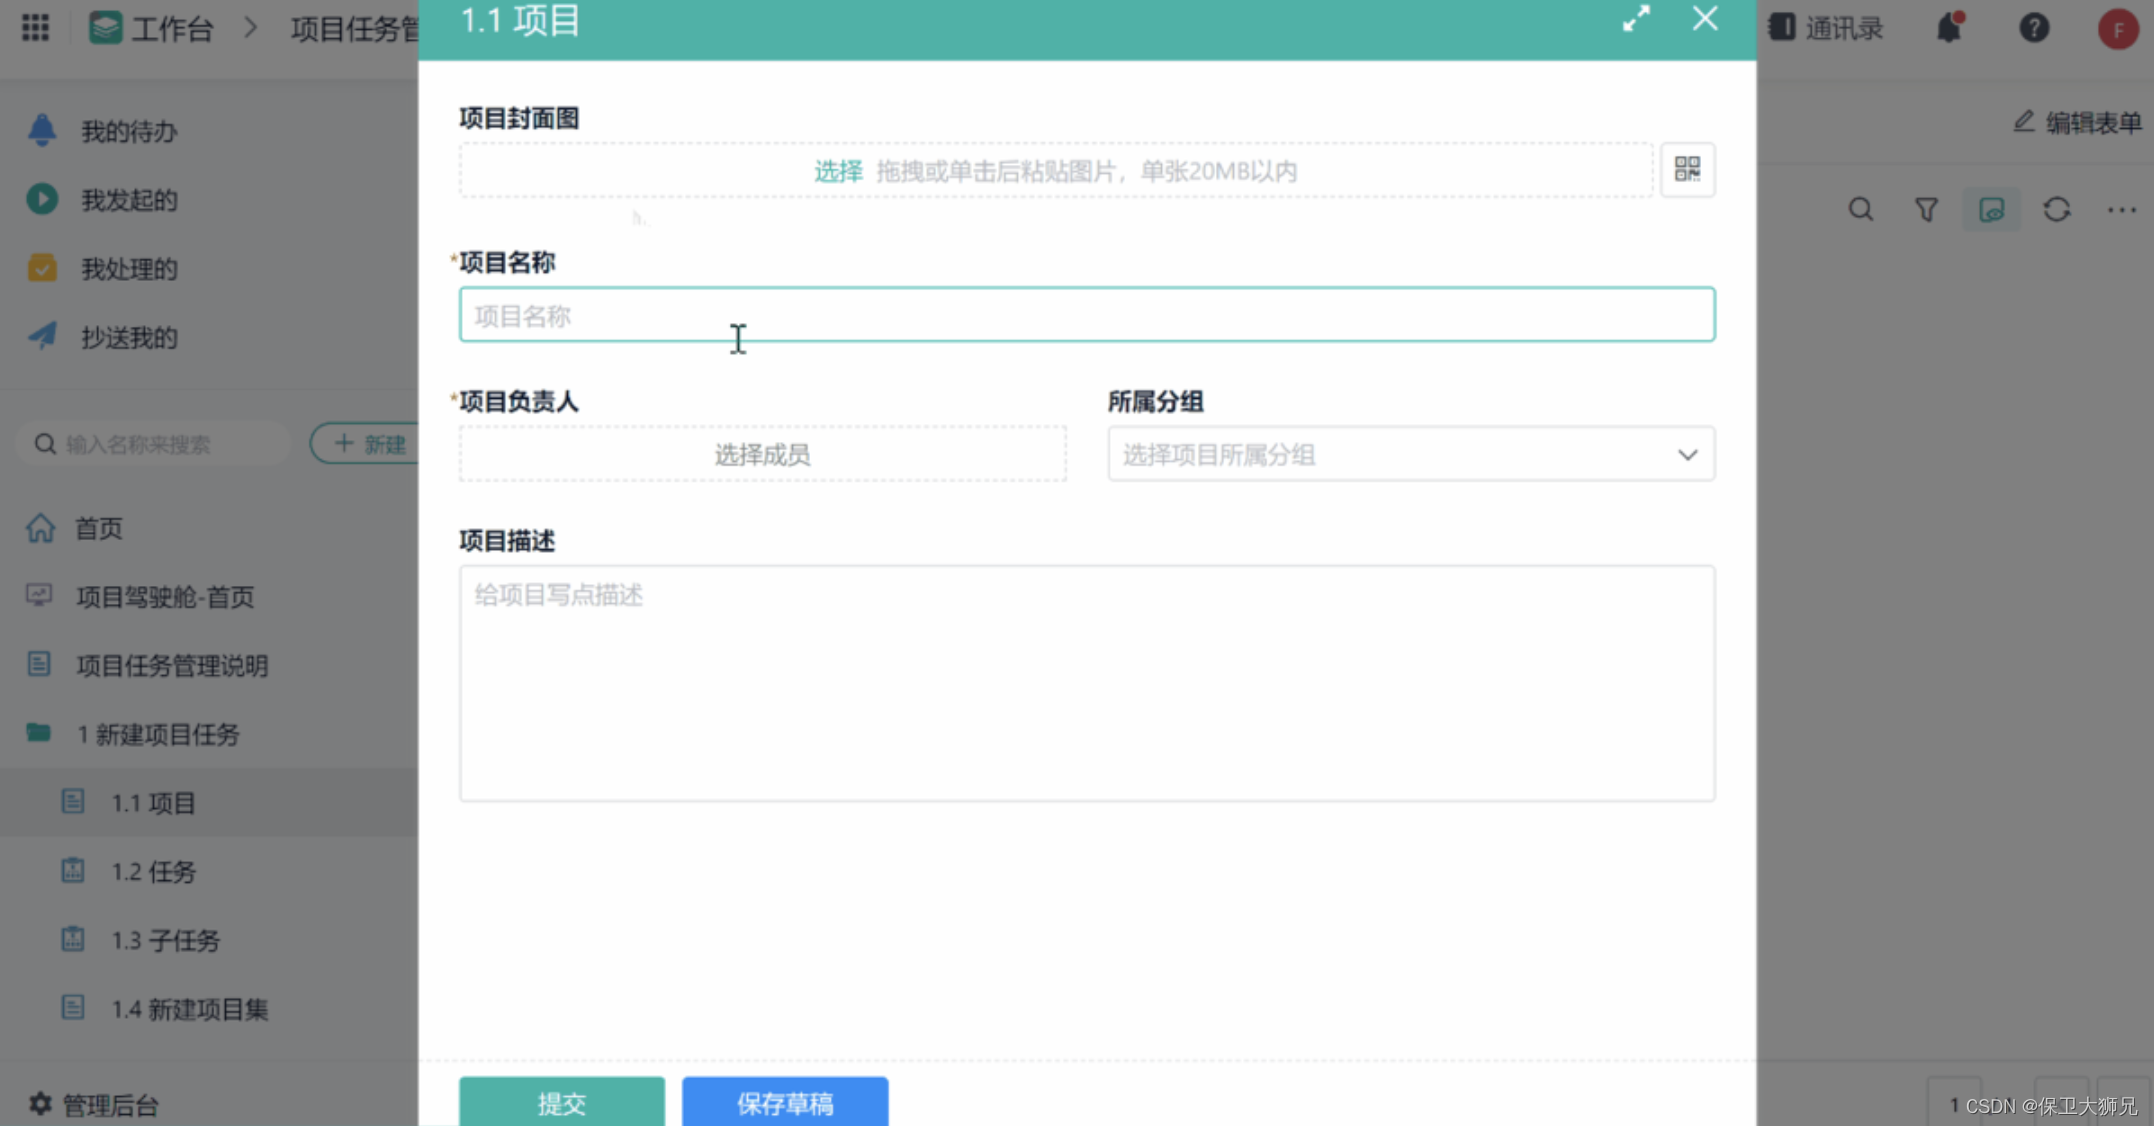Open 1.2 任务 in sidebar
The height and width of the screenshot is (1126, 2154).
coord(153,871)
